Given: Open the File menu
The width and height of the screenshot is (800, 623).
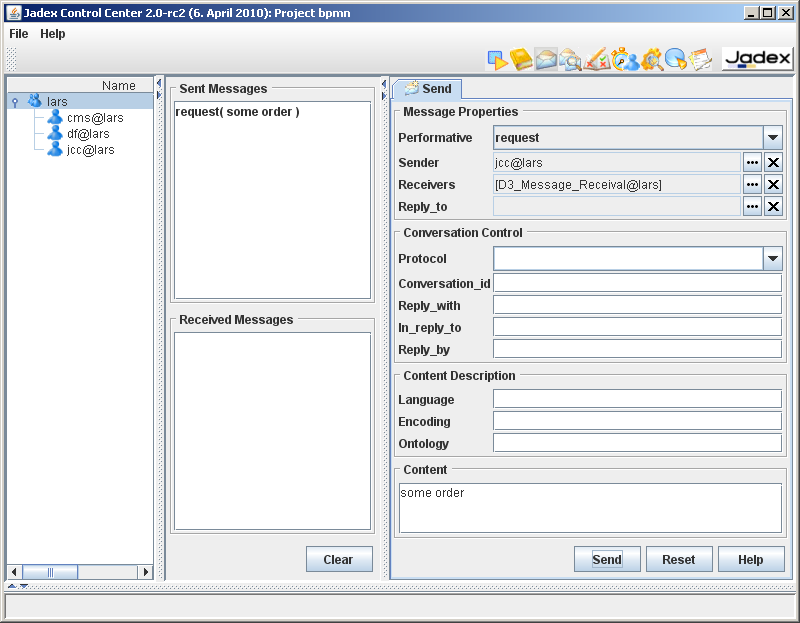Looking at the screenshot, I should click(x=19, y=34).
